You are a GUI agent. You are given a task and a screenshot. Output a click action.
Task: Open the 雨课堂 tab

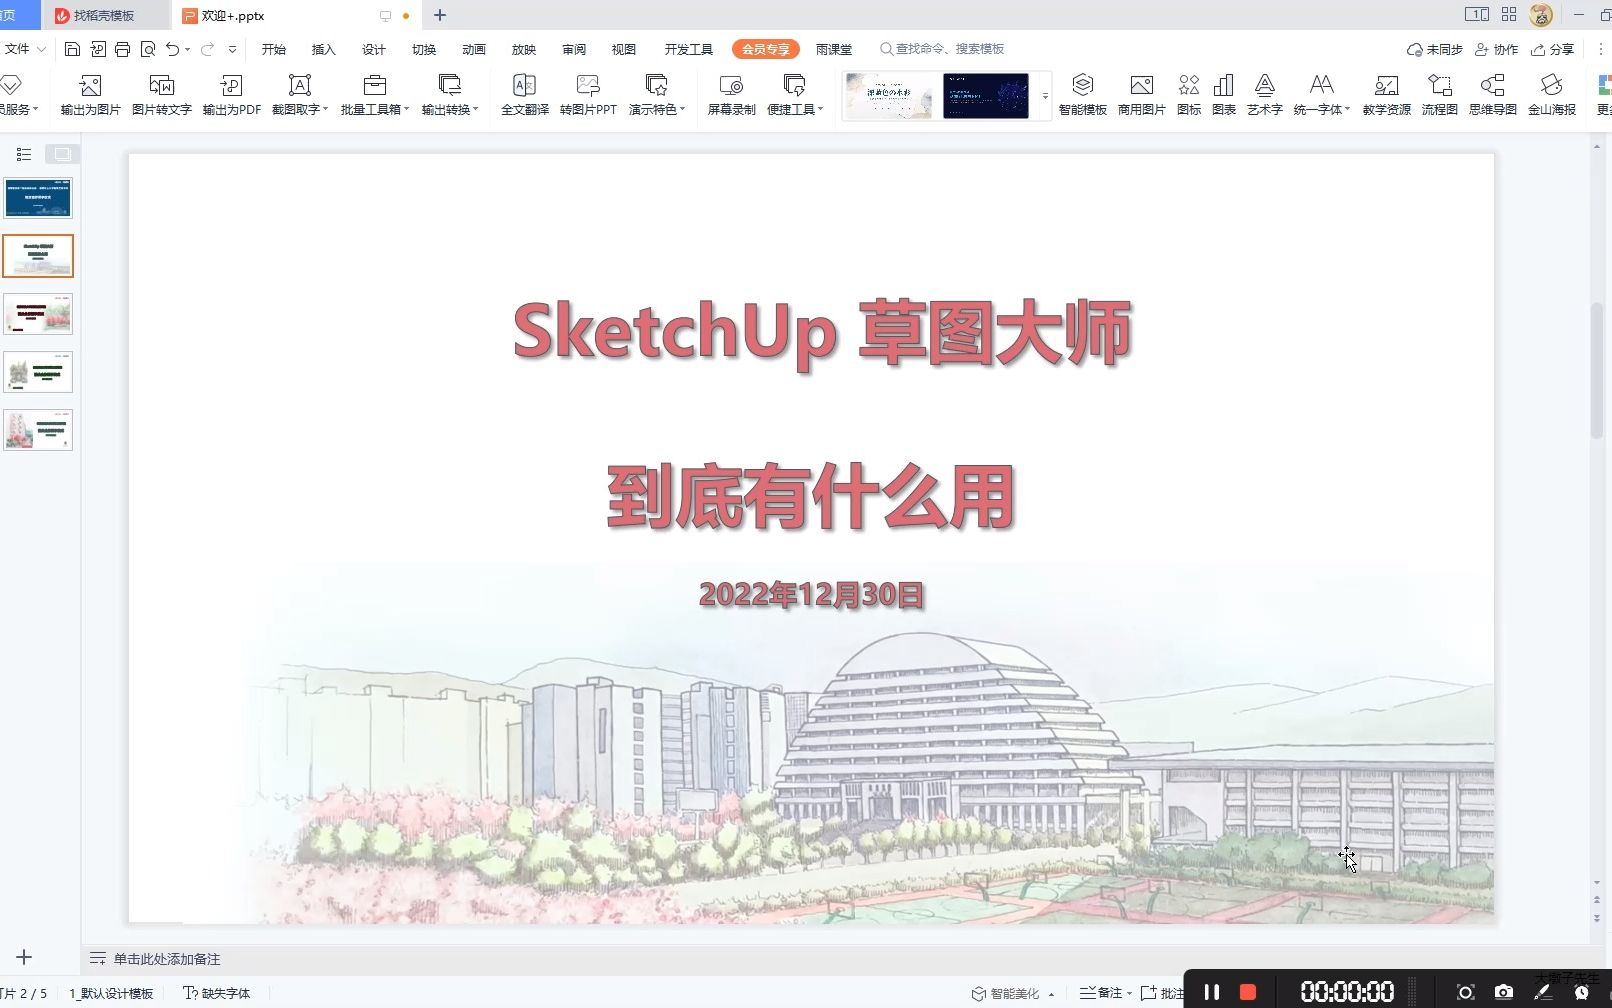[834, 49]
